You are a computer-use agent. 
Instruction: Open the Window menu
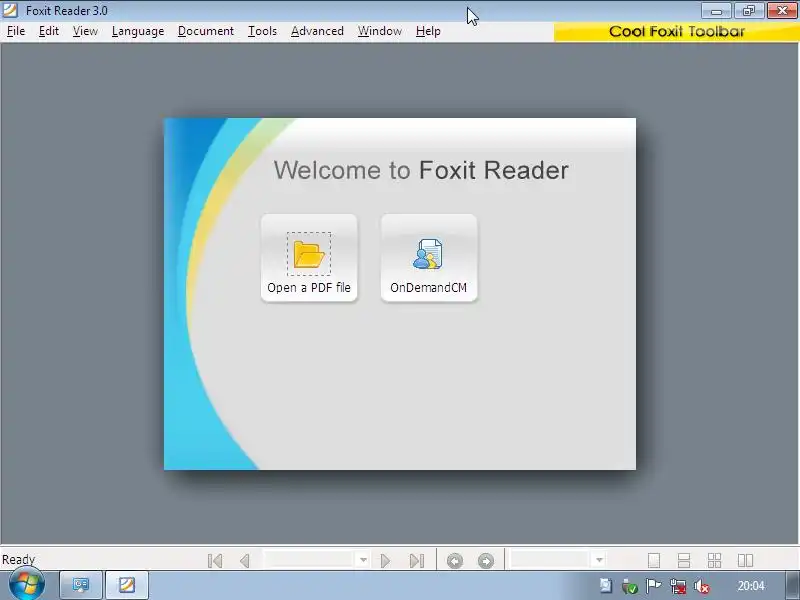380,31
